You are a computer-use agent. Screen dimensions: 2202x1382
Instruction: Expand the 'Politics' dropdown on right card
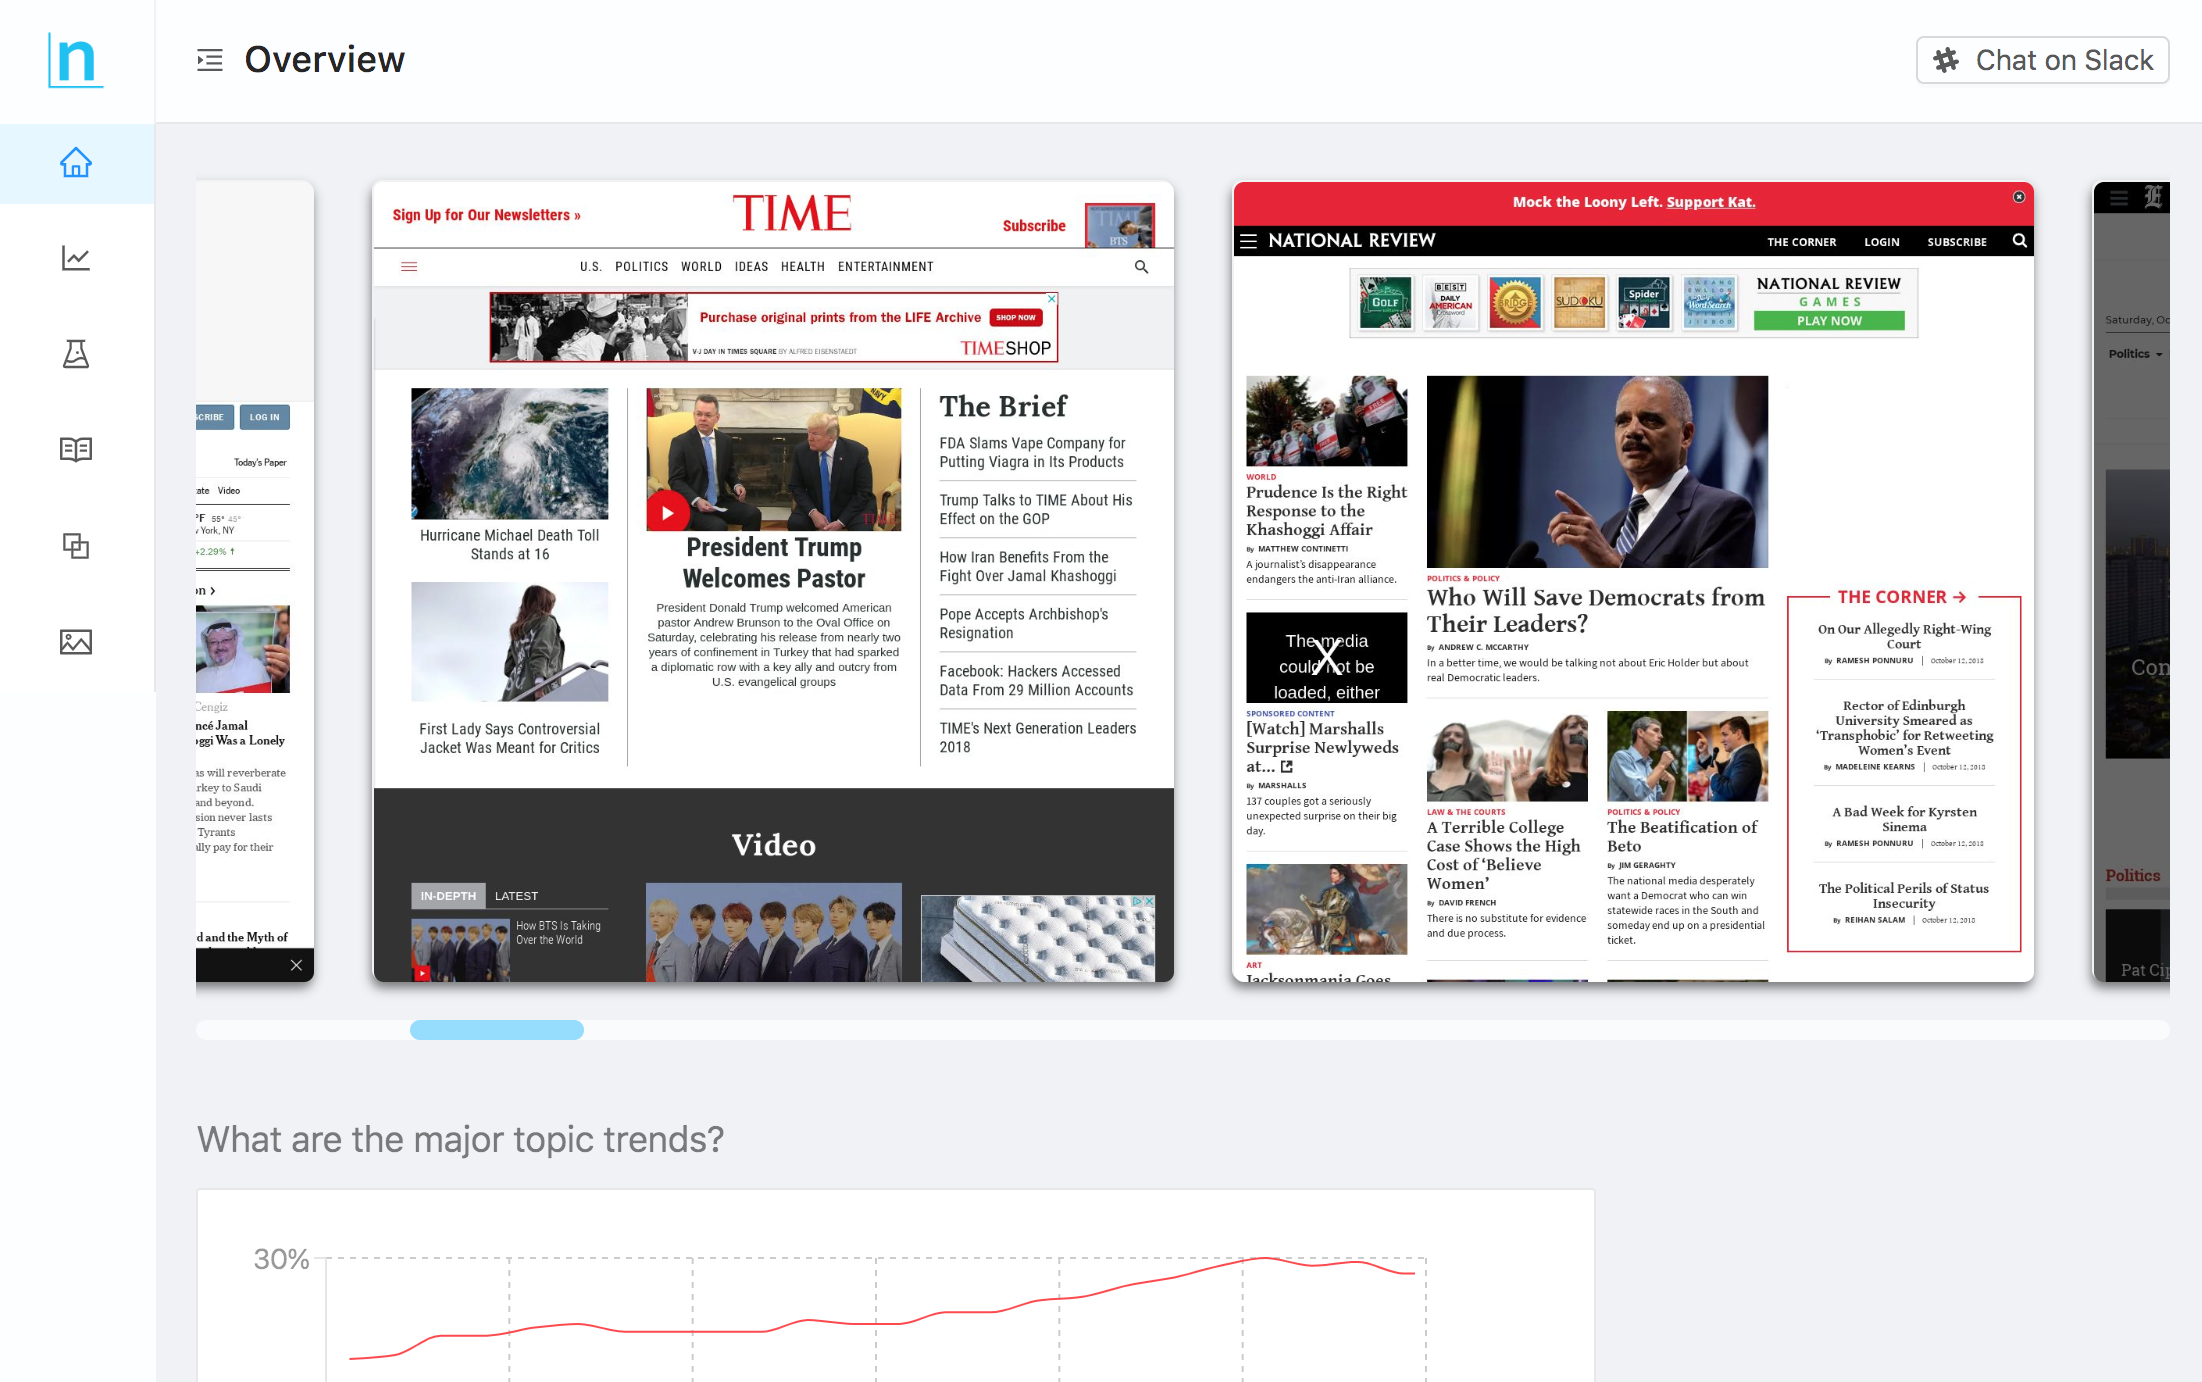click(2135, 354)
